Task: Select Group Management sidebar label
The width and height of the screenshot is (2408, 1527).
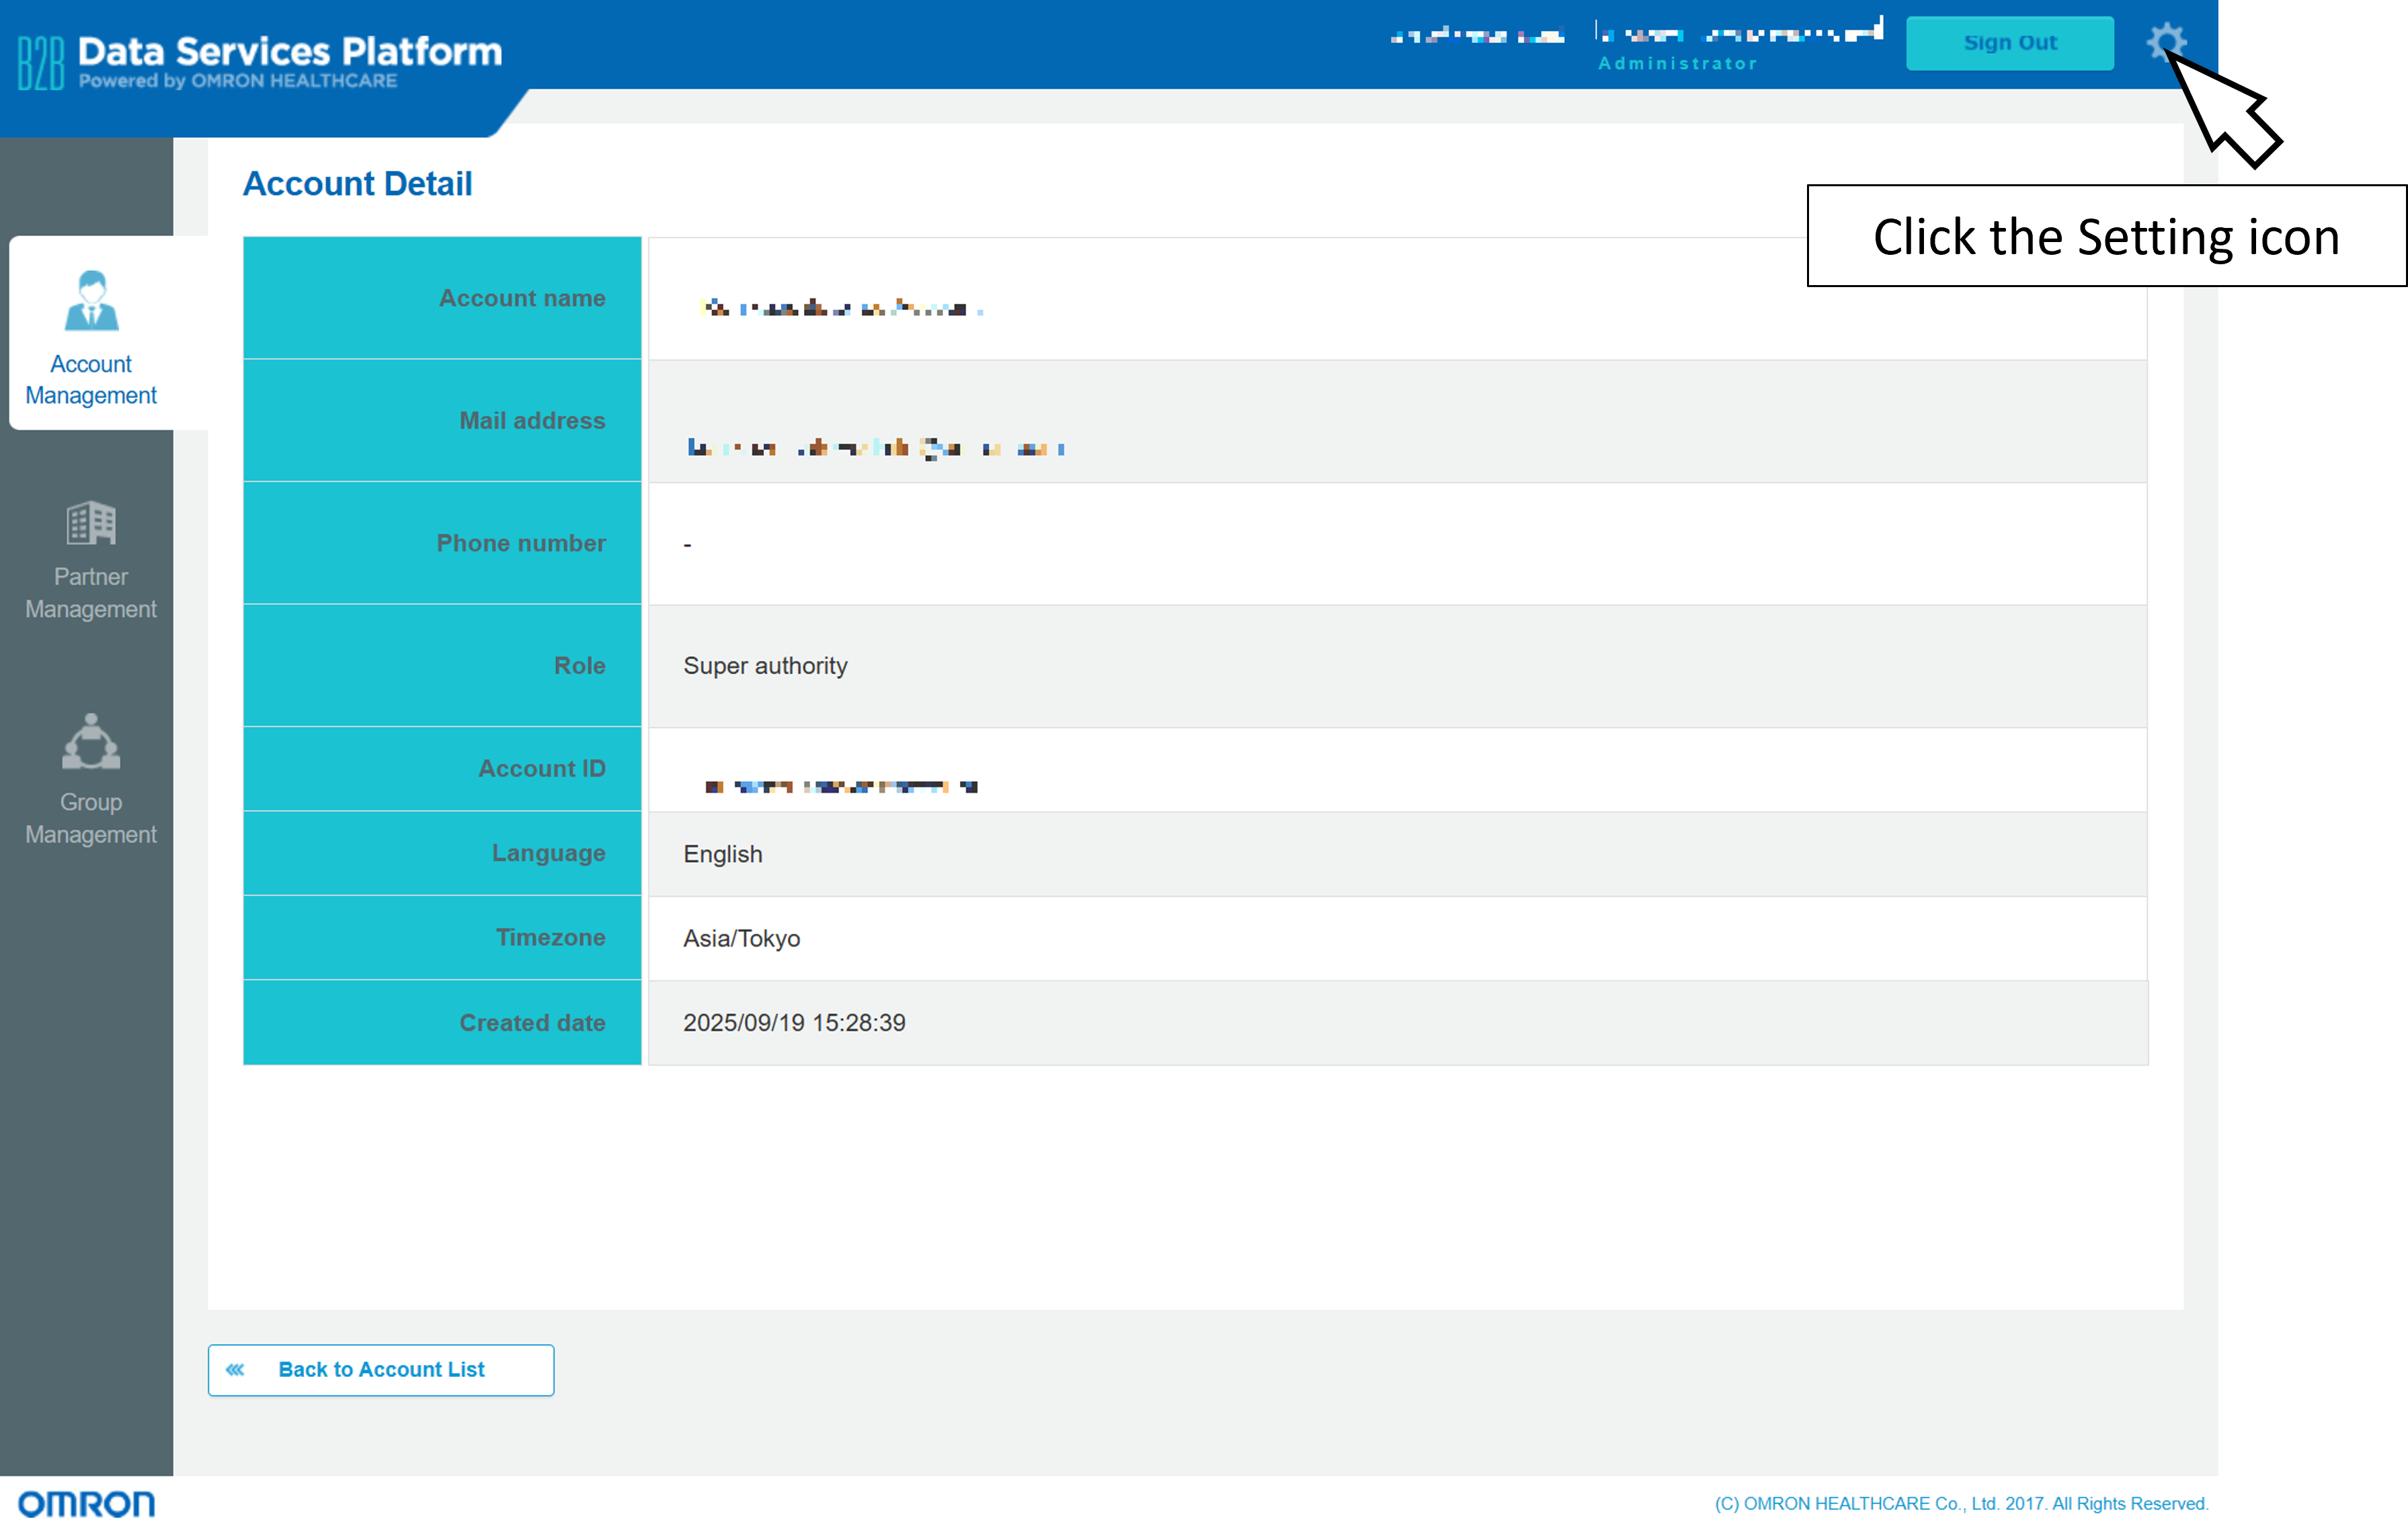Action: click(91, 818)
